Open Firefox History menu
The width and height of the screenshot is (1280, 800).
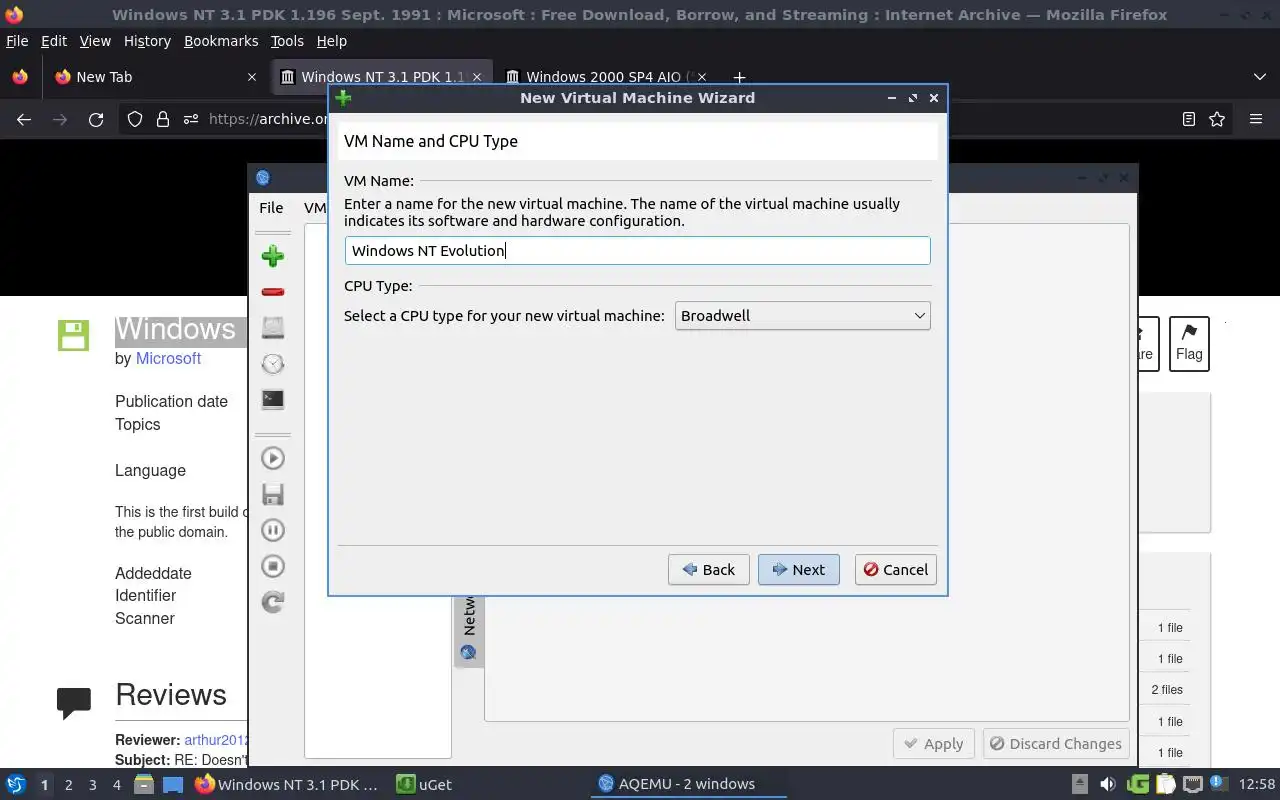point(147,41)
